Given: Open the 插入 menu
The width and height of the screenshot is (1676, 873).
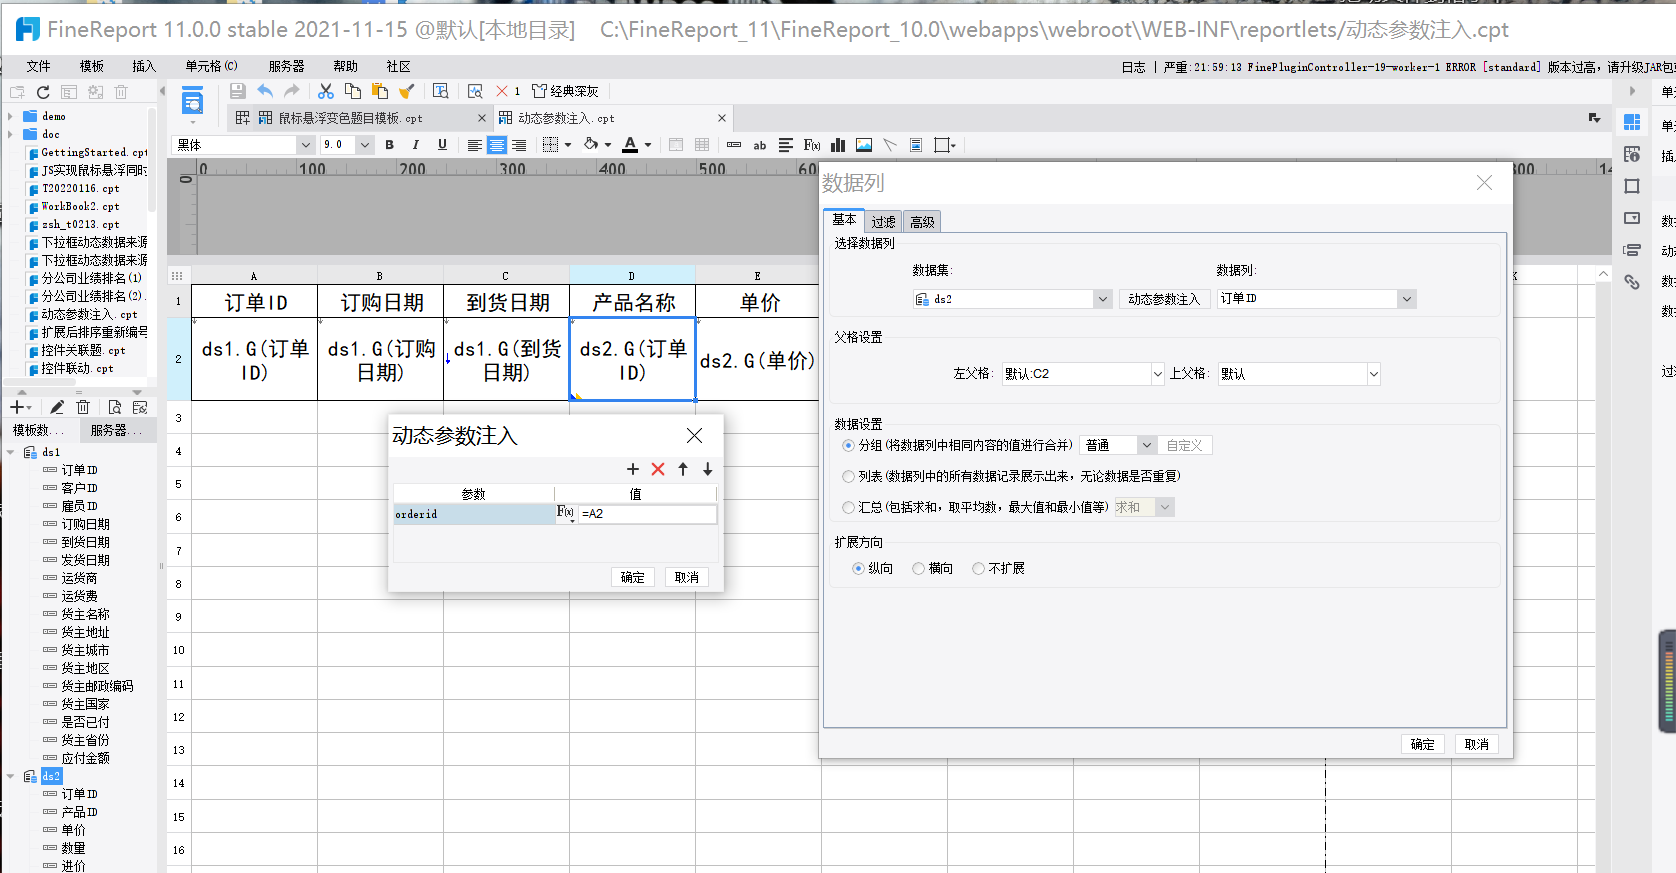Looking at the screenshot, I should pyautogui.click(x=144, y=66).
